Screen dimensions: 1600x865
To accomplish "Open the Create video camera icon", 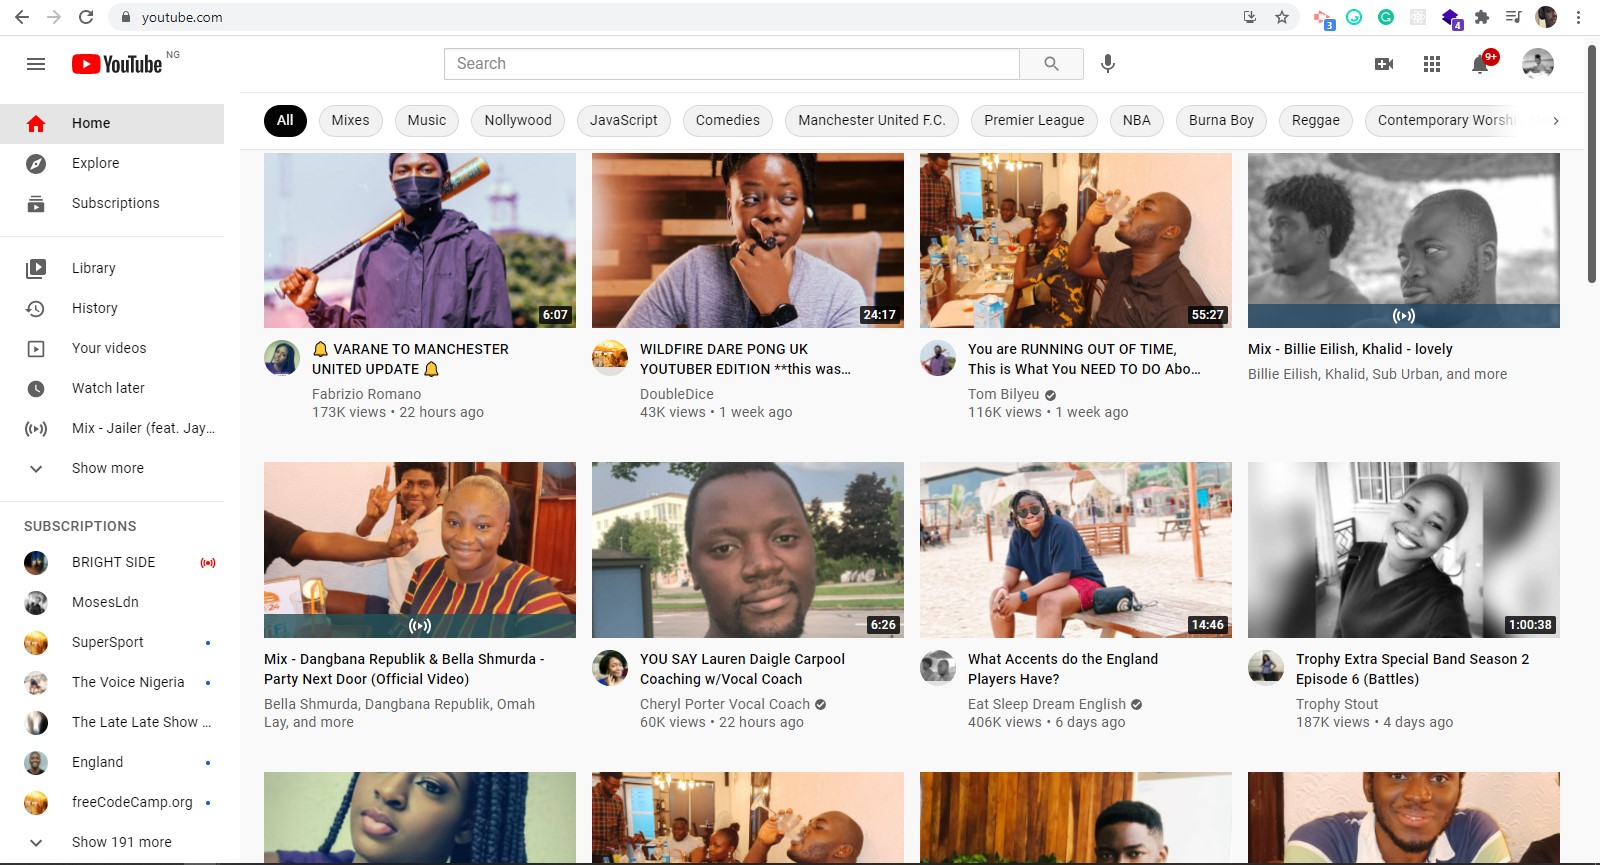I will click(1384, 64).
